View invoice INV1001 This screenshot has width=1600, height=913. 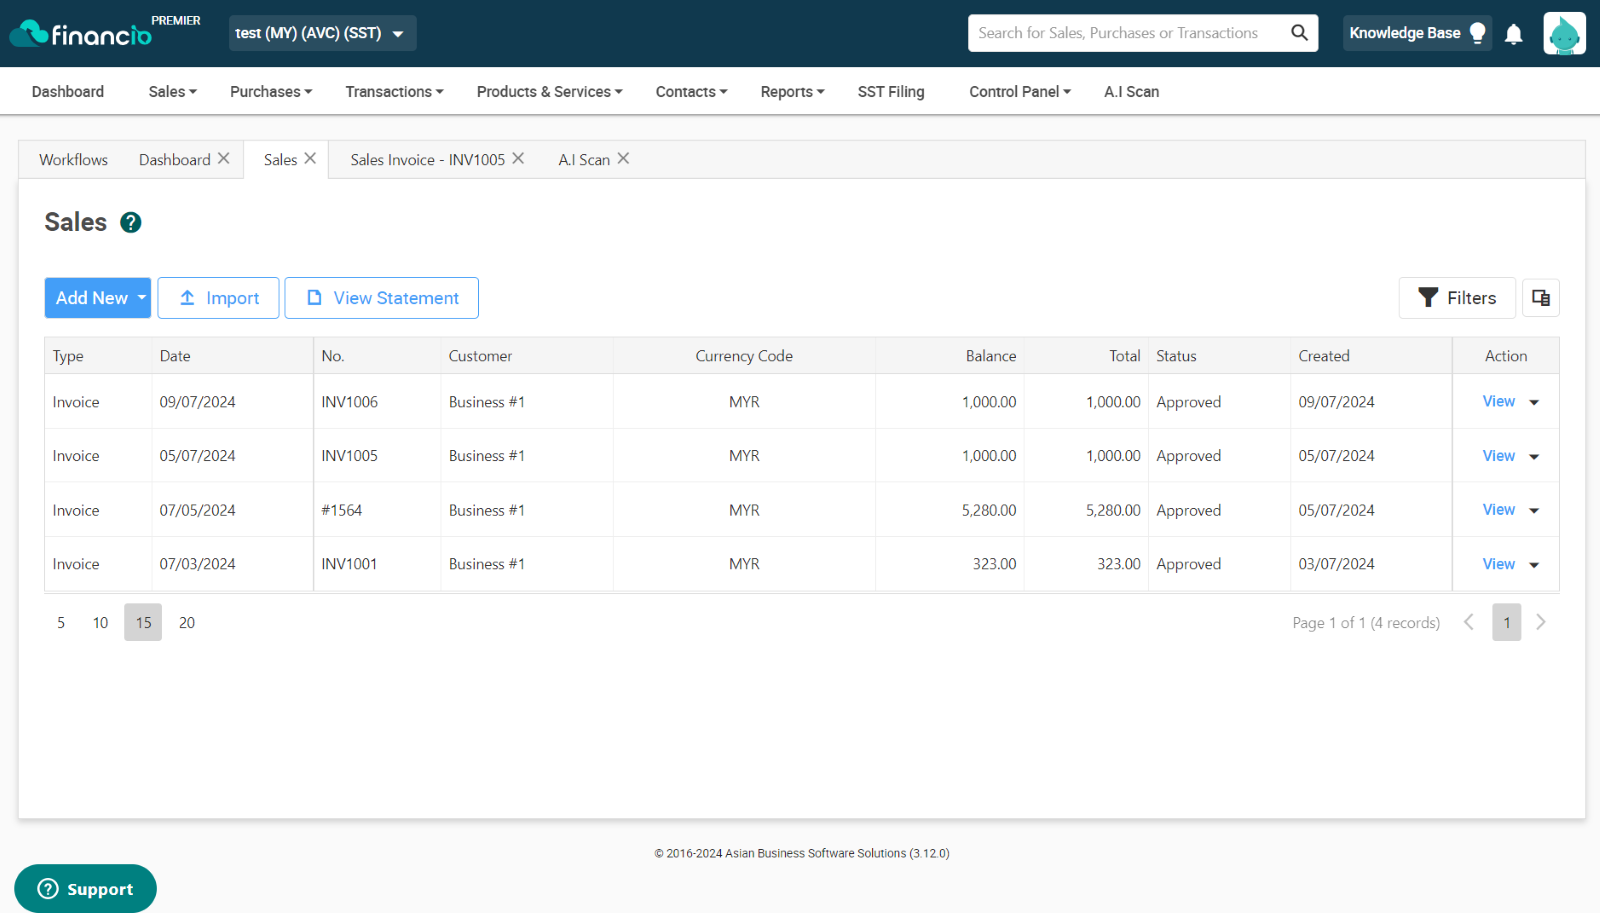click(x=1498, y=563)
